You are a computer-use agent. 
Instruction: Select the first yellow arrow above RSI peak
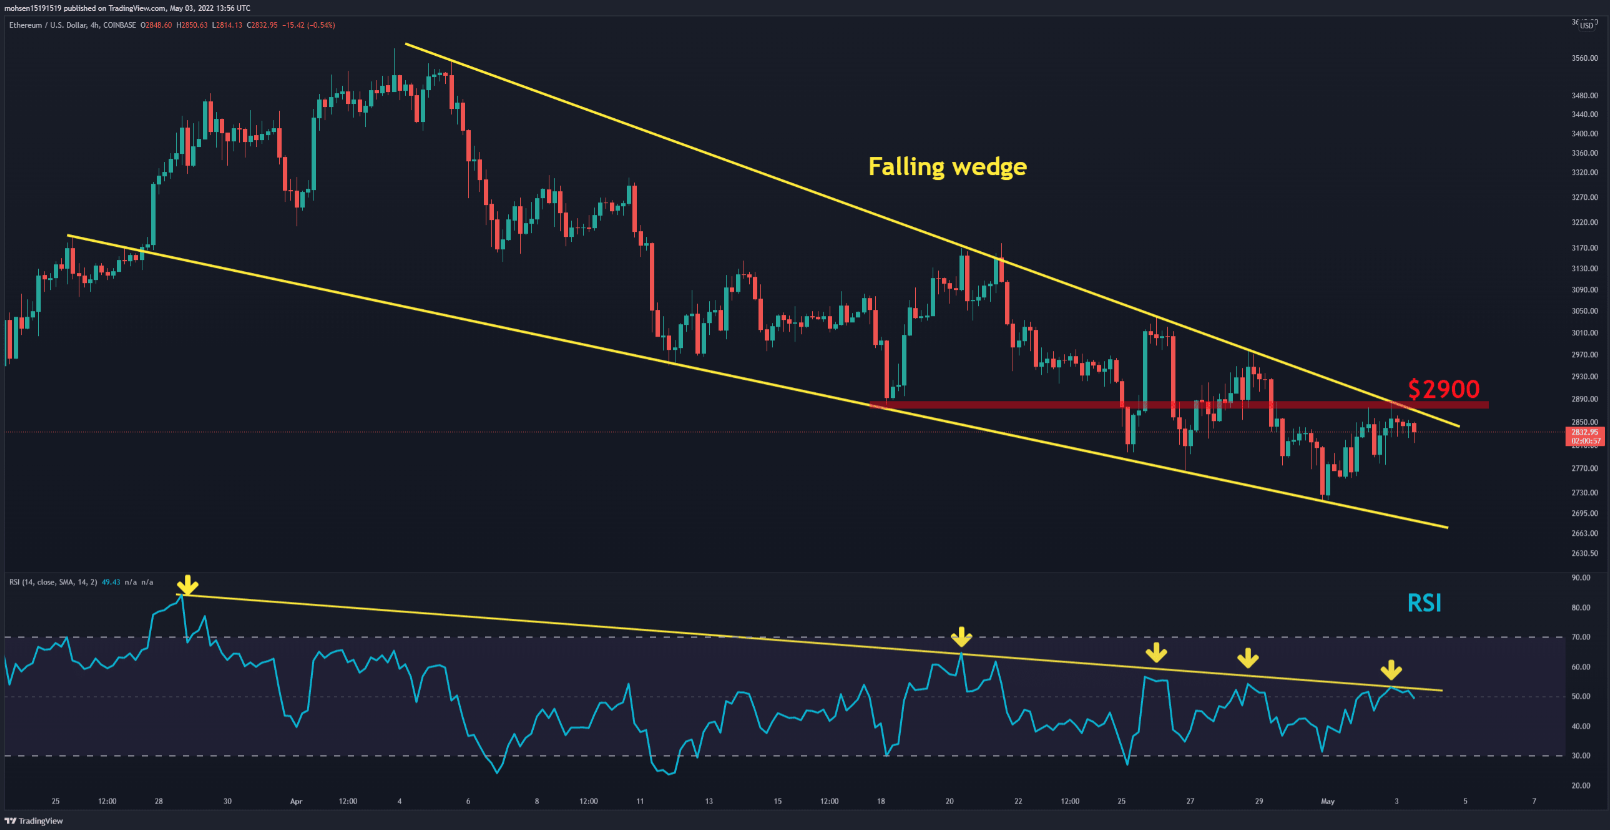(187, 585)
